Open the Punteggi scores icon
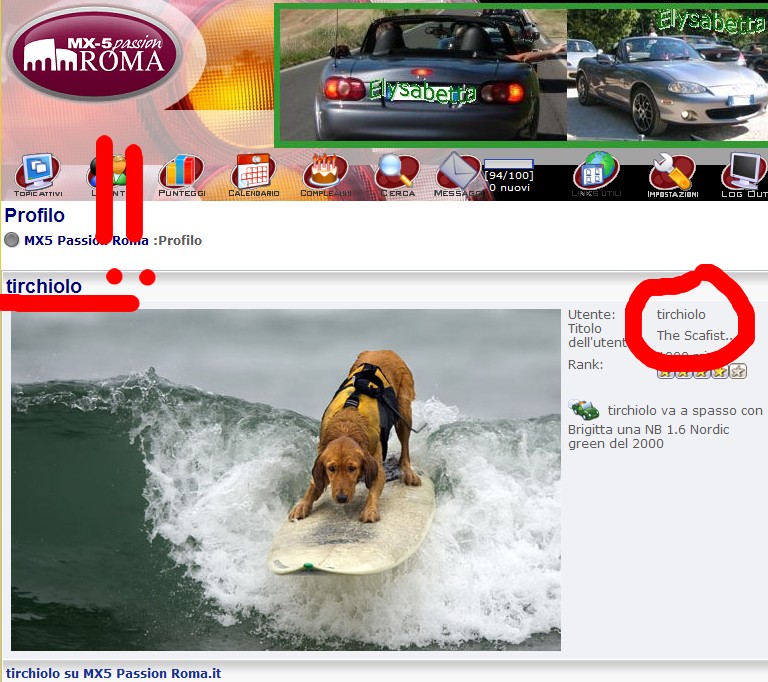This screenshot has width=768, height=682. click(181, 172)
